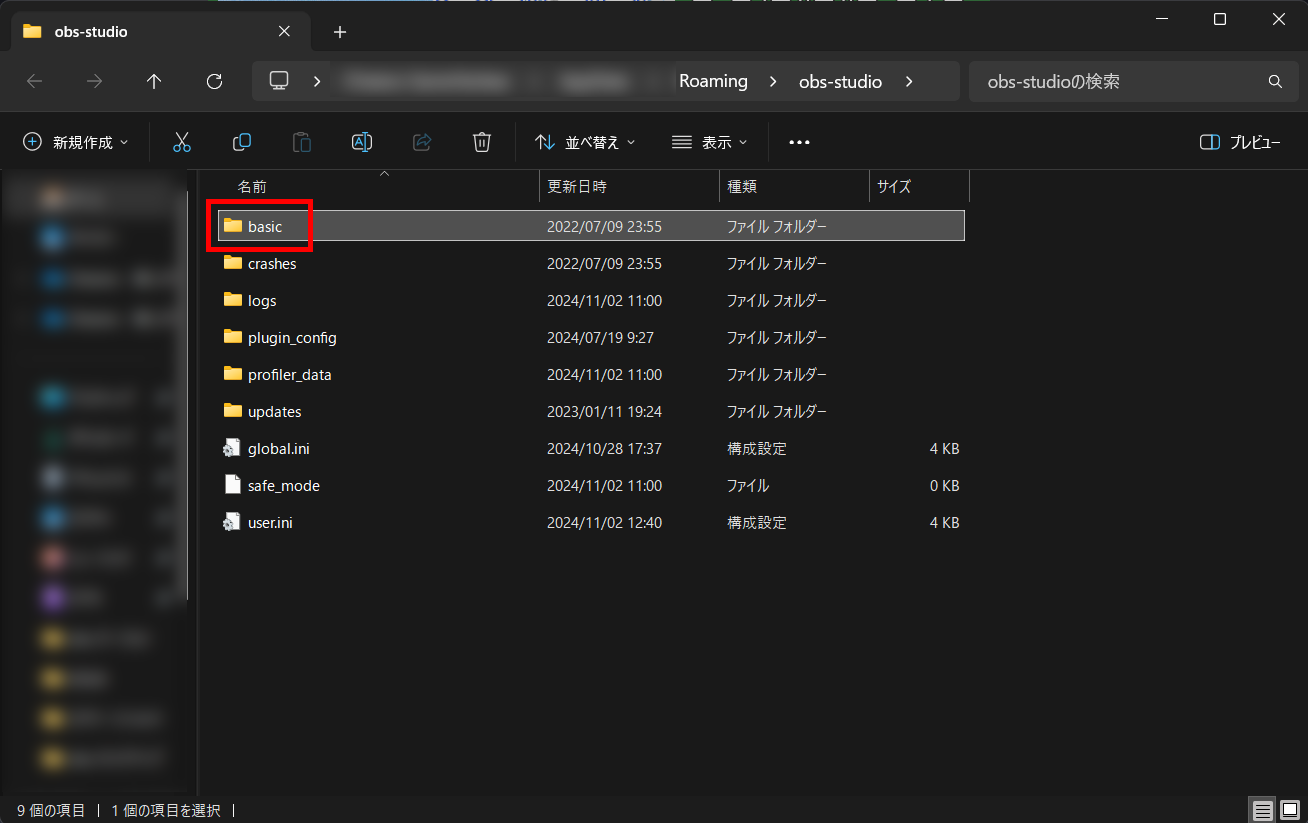Click the date 2024/07/19 9:27
Screen dimensions: 1308x823
coord(600,338)
